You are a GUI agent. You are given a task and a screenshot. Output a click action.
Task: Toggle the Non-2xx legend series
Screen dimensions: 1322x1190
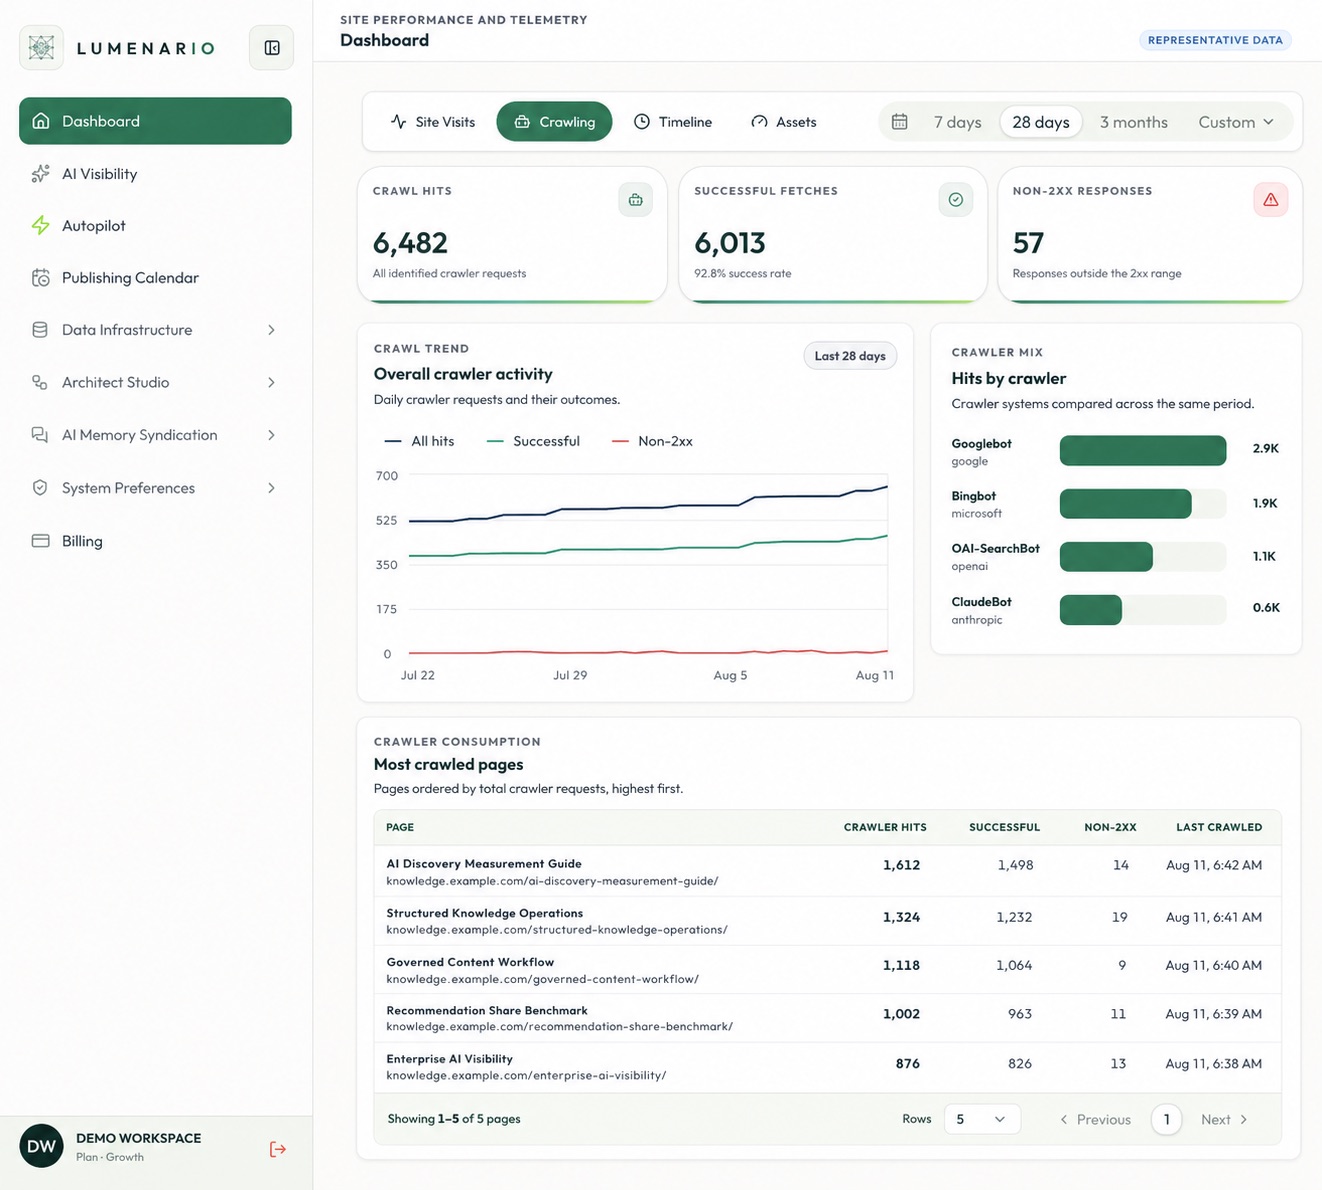click(x=652, y=441)
